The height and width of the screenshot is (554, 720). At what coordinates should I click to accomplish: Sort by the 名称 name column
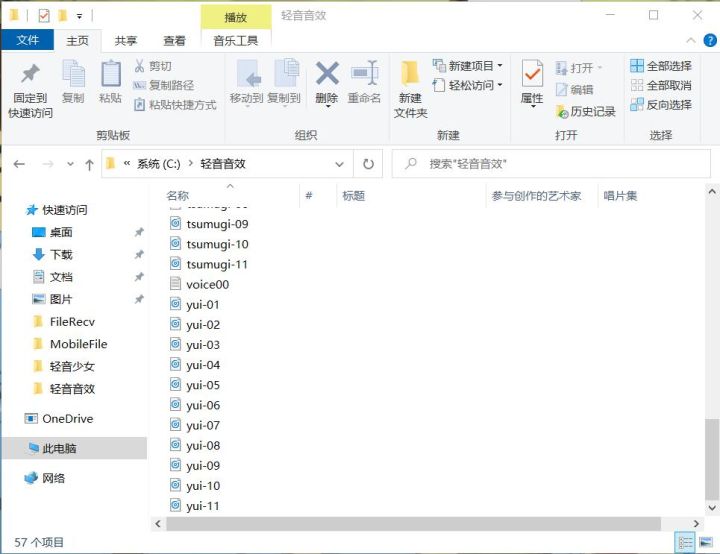point(178,196)
